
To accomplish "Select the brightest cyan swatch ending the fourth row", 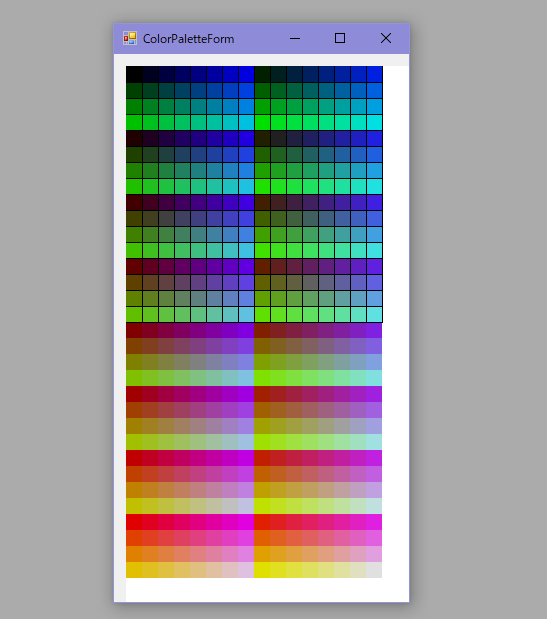I will 374,122.
